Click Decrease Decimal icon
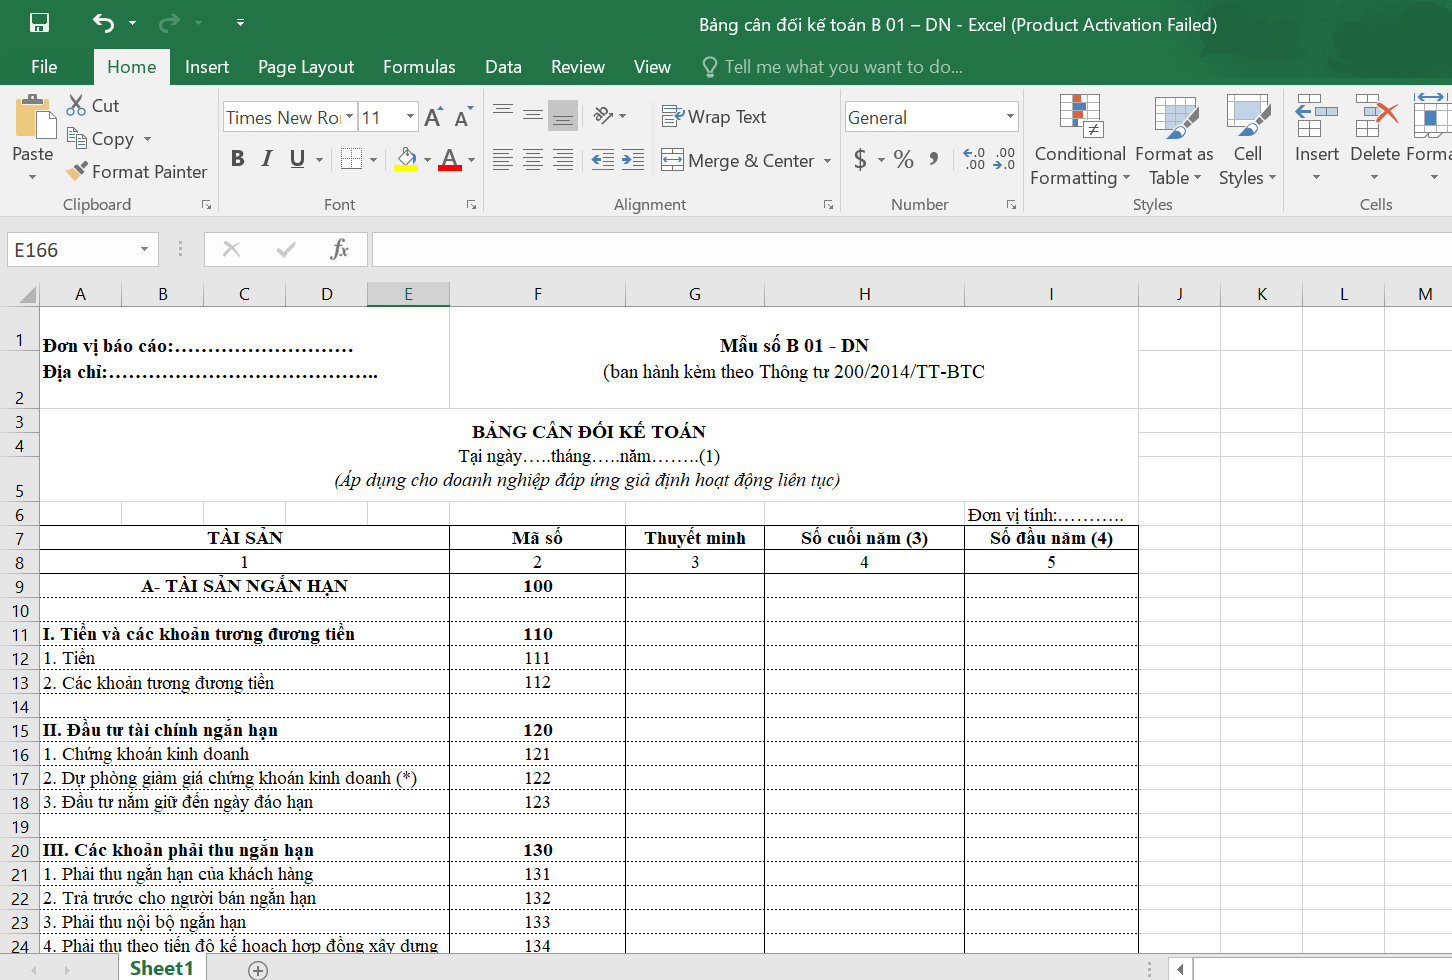Viewport: 1452px width, 980px height. (x=1004, y=159)
